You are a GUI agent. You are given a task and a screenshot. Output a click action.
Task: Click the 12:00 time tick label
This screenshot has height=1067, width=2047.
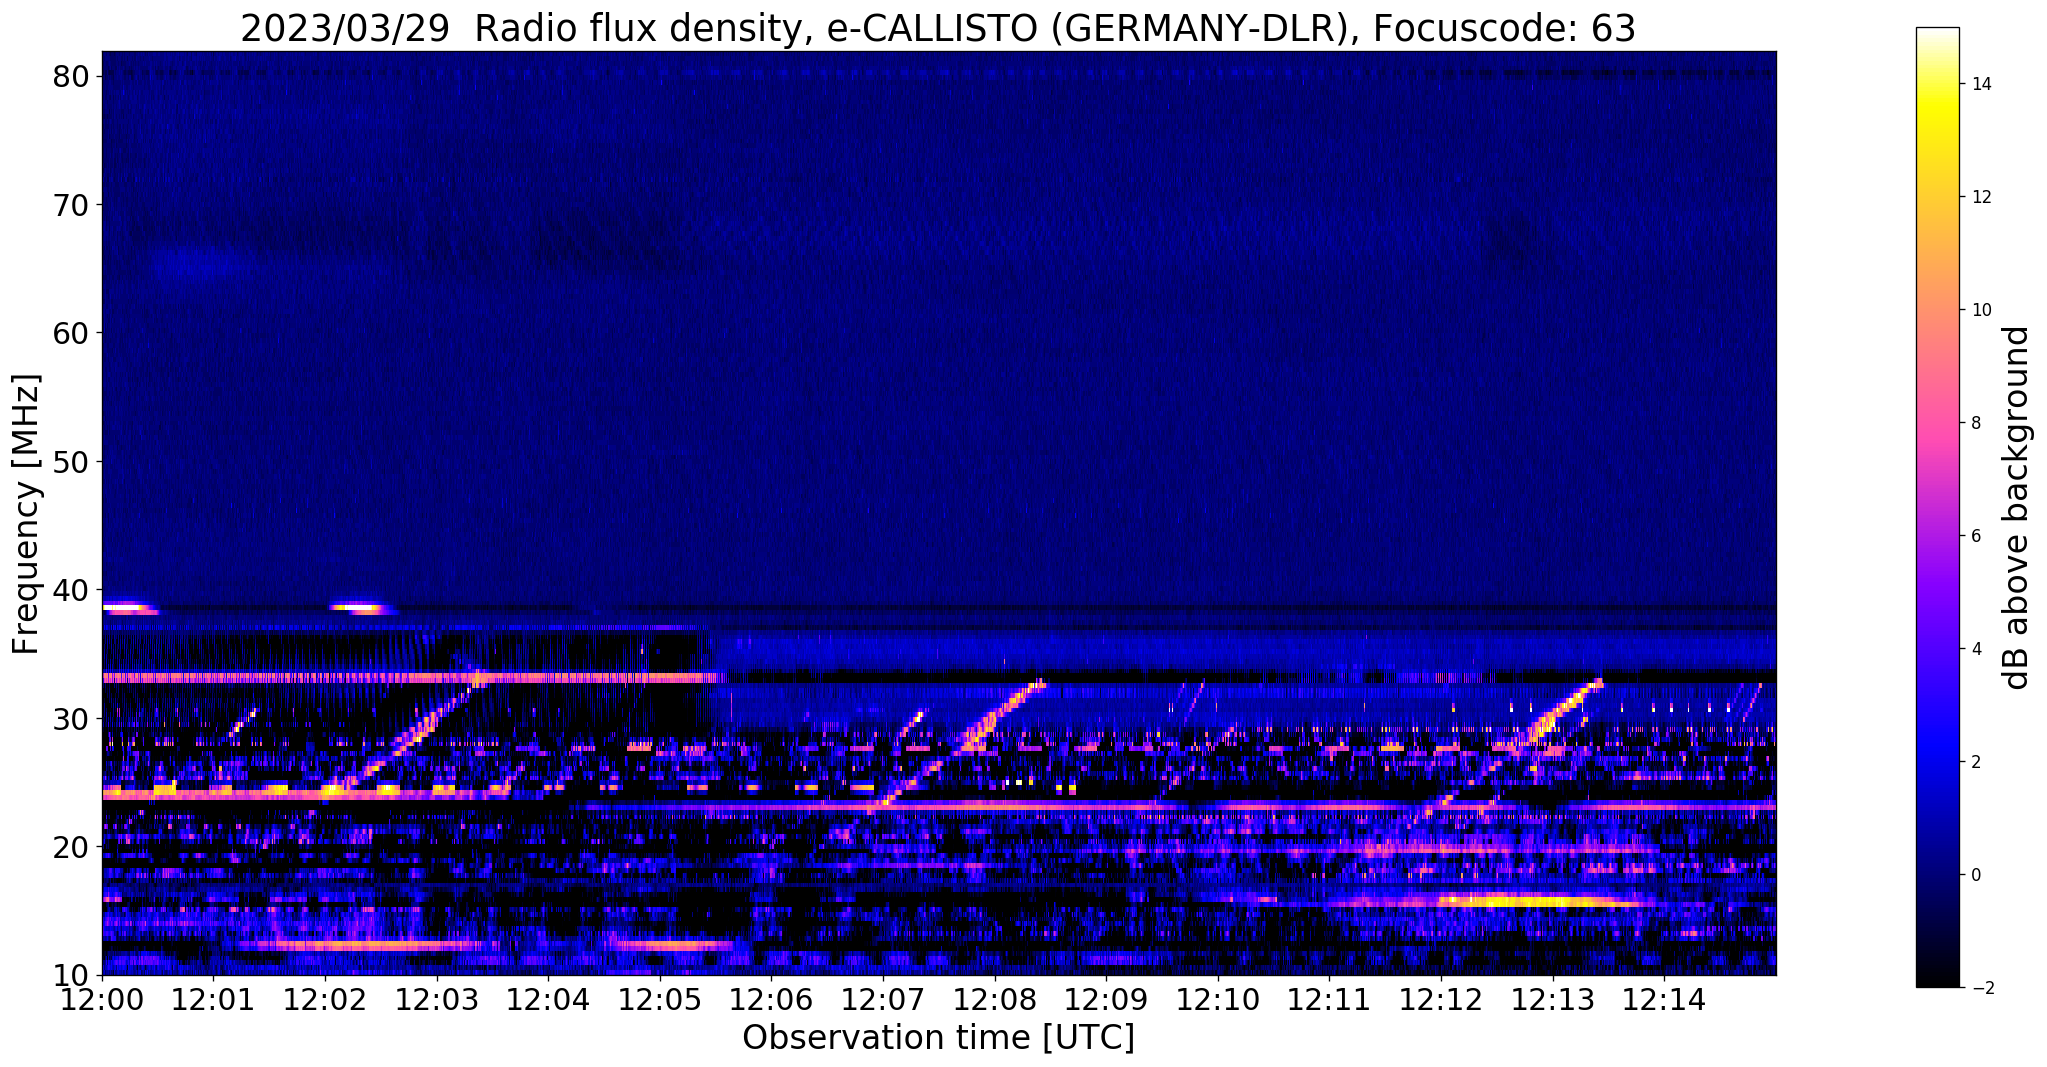coord(102,1000)
